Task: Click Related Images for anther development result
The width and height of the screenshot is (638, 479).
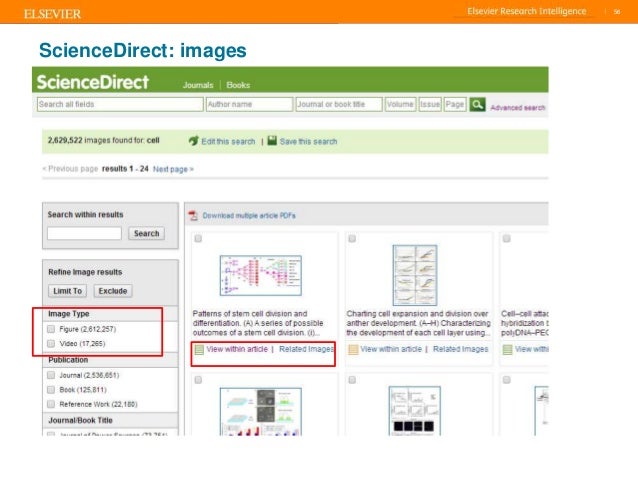Action: point(461,349)
